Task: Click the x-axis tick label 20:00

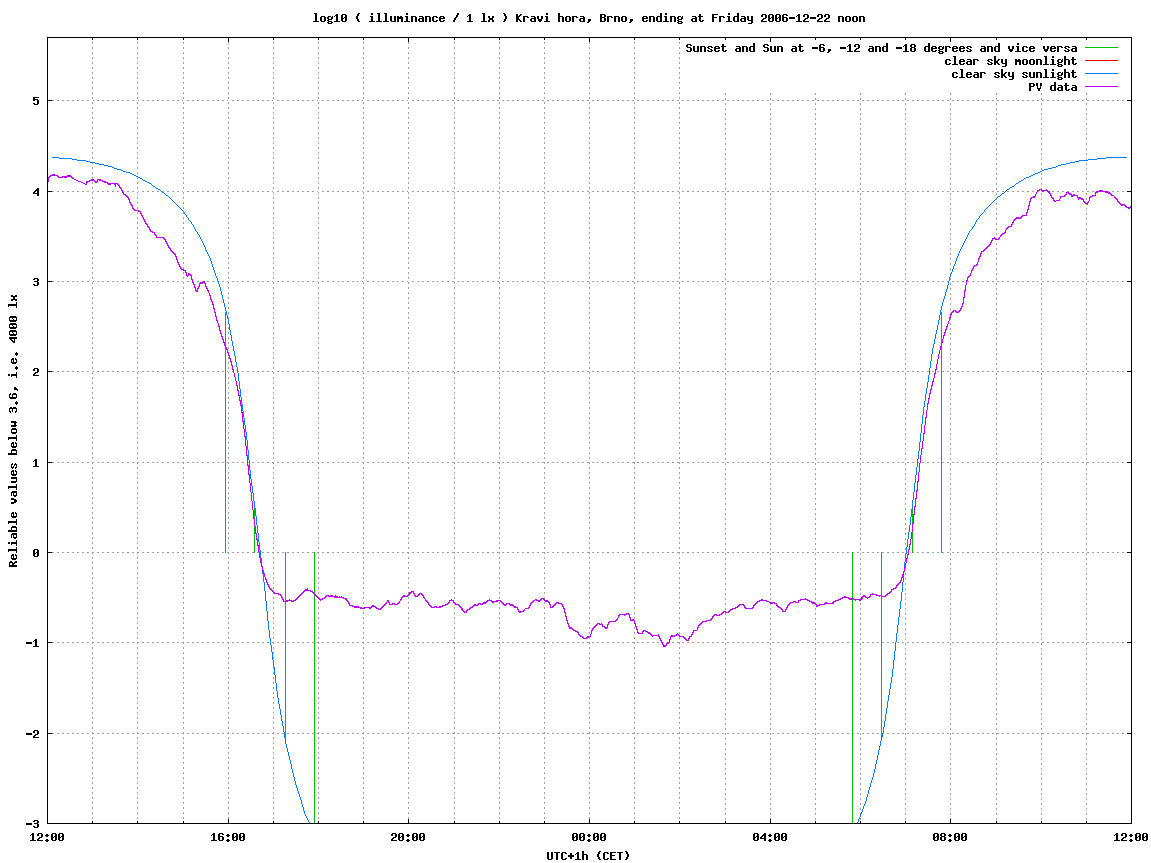Action: click(x=408, y=837)
